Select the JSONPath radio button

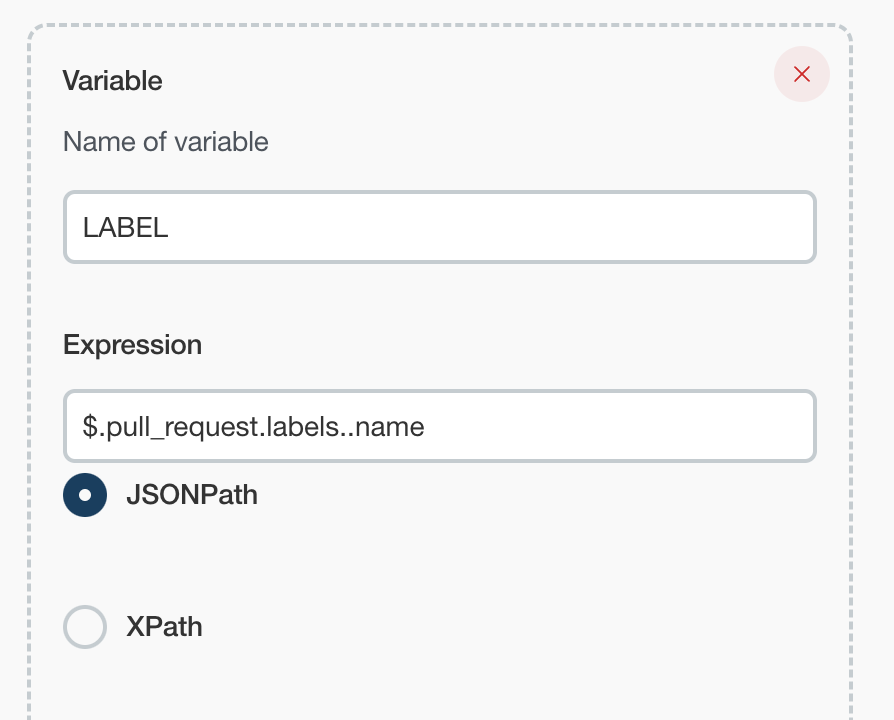[85, 495]
